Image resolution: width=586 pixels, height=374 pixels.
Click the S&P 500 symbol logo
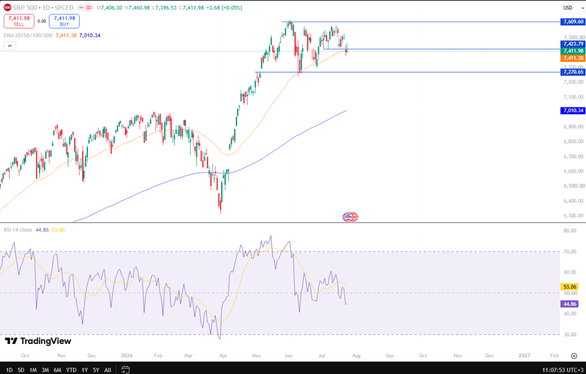click(x=7, y=7)
